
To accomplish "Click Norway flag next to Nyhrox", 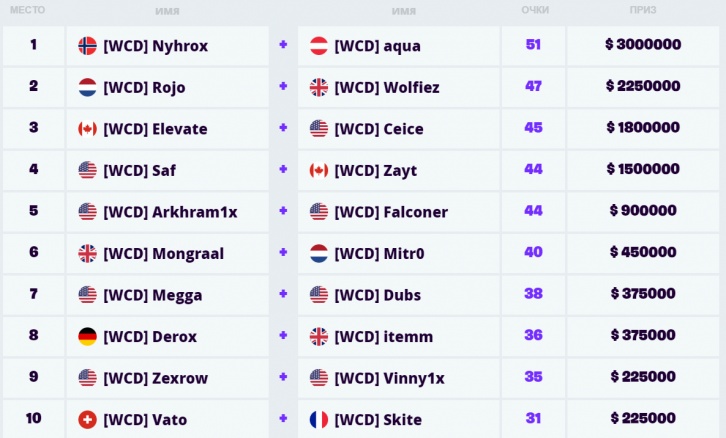I will 88,46.
